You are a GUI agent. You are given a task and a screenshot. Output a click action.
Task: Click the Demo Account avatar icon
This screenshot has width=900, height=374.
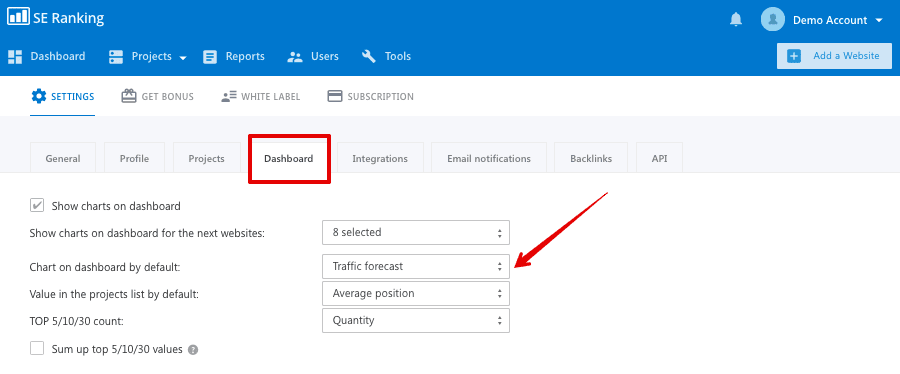tap(773, 20)
